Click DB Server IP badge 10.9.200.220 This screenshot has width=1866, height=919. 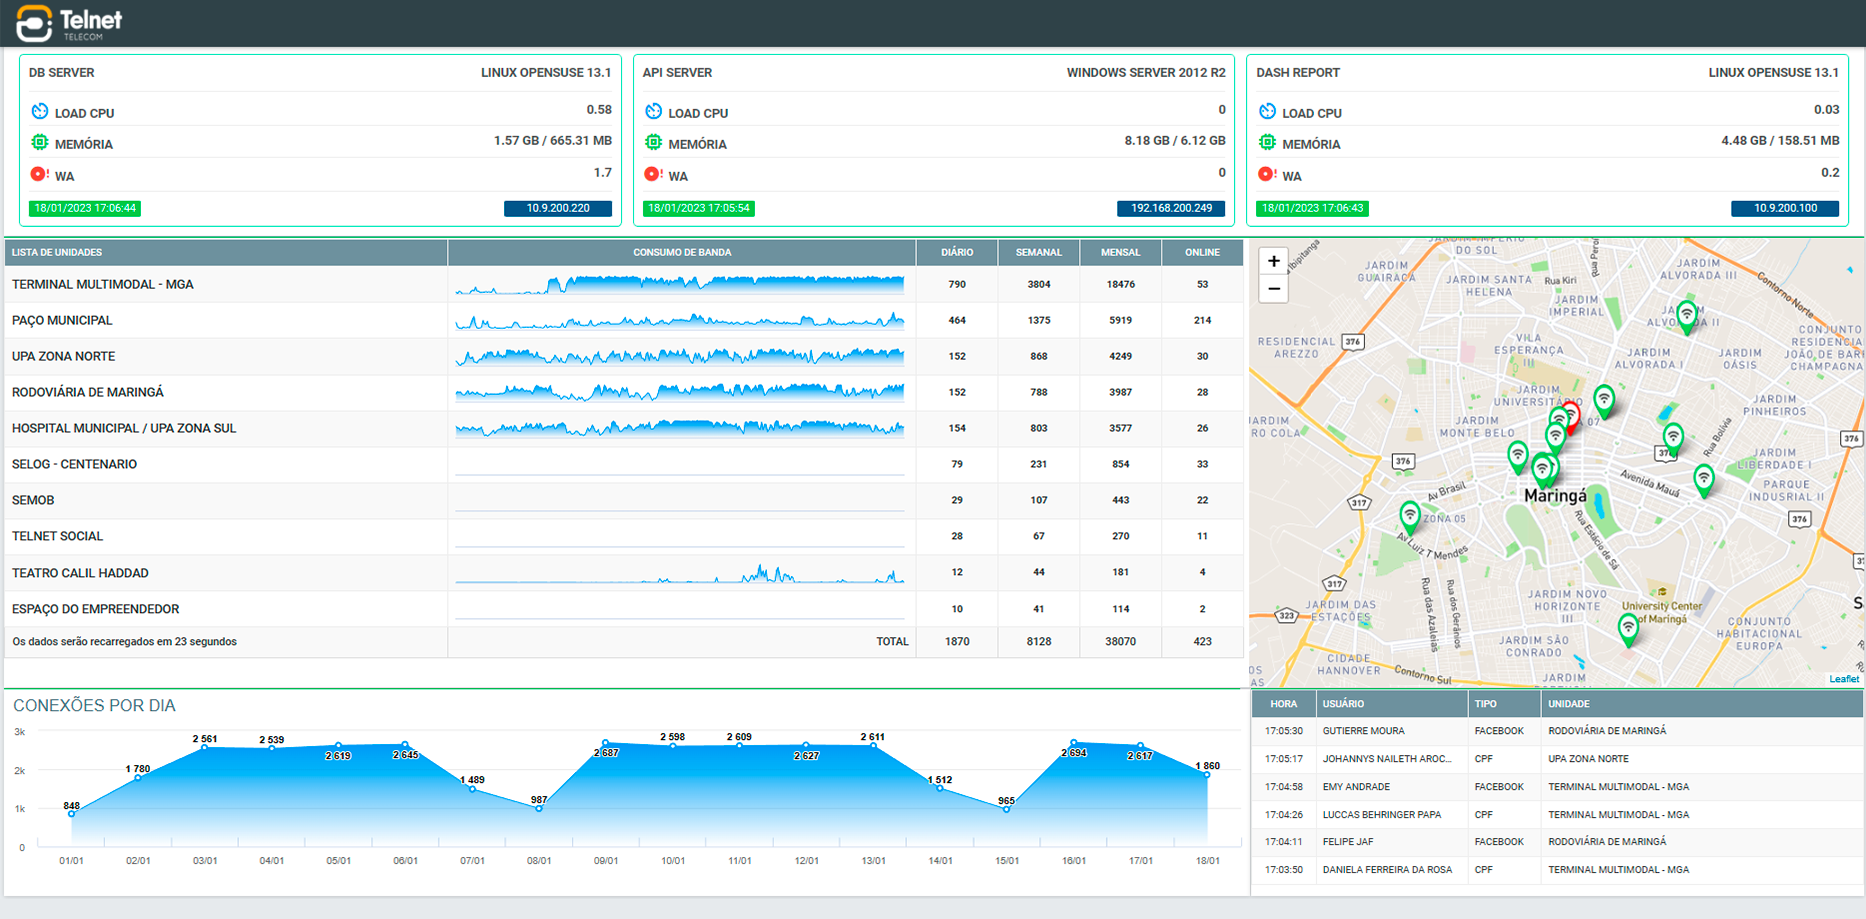558,208
